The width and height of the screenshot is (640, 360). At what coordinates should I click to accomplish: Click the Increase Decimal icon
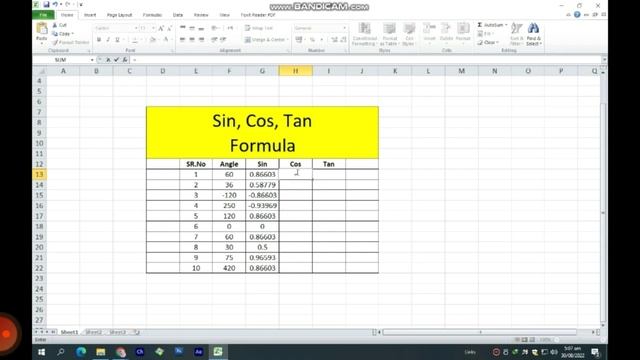pyautogui.click(x=334, y=39)
